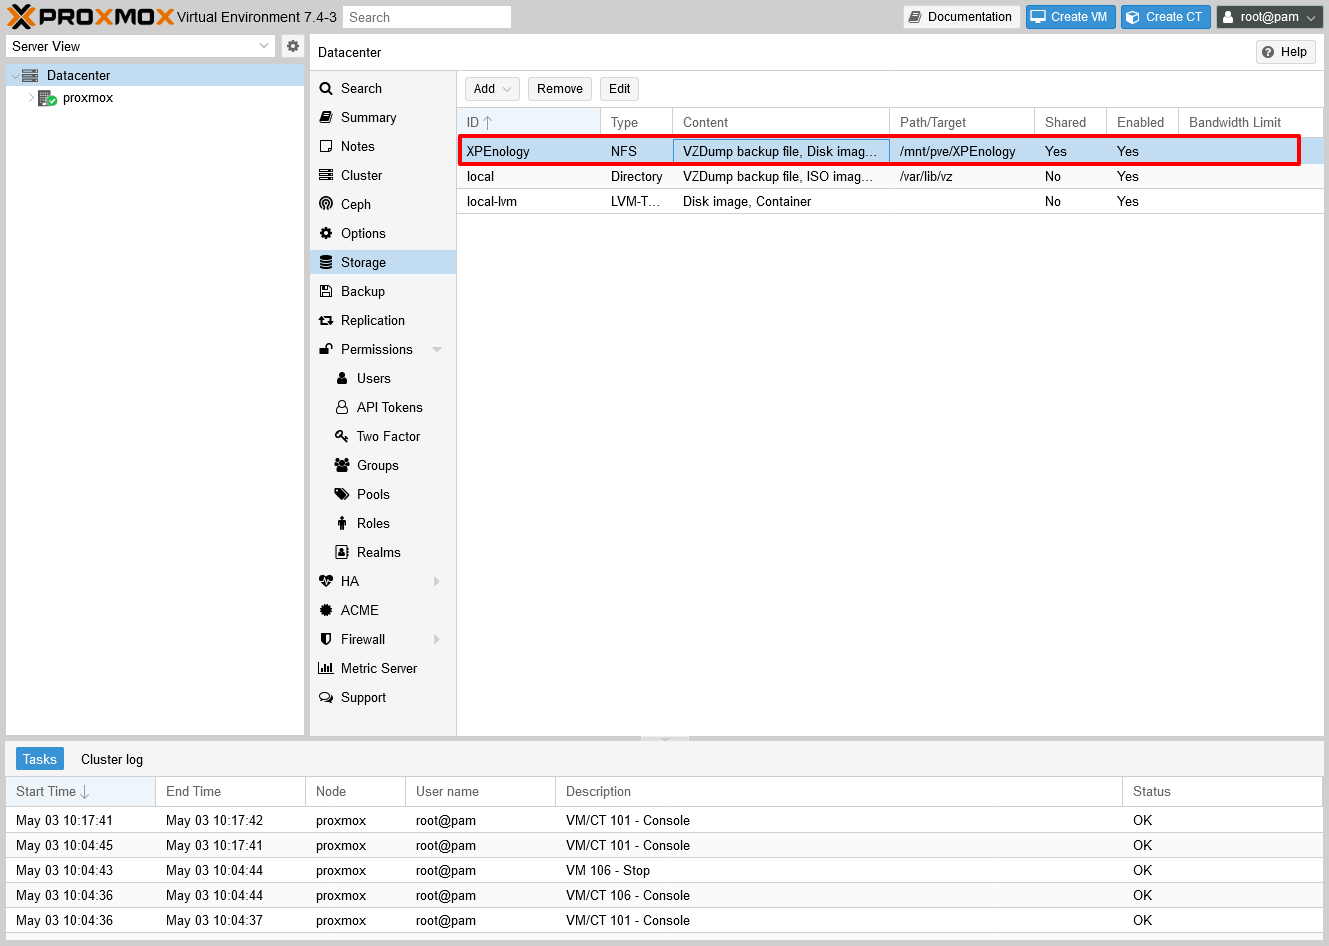Open Backup via floppy disk icon
This screenshot has width=1329, height=946.
click(326, 291)
